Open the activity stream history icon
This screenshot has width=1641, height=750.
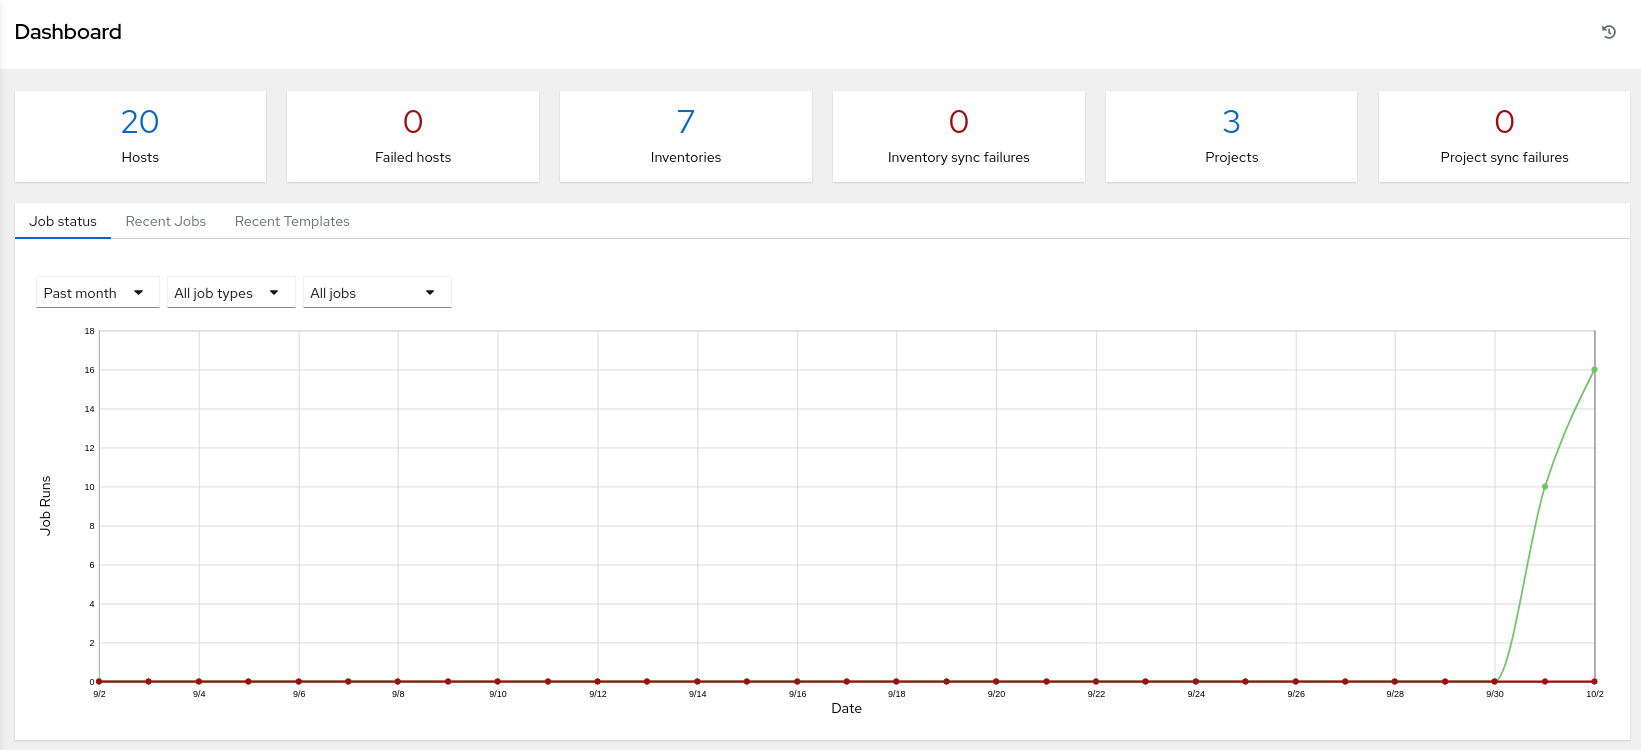[x=1609, y=32]
